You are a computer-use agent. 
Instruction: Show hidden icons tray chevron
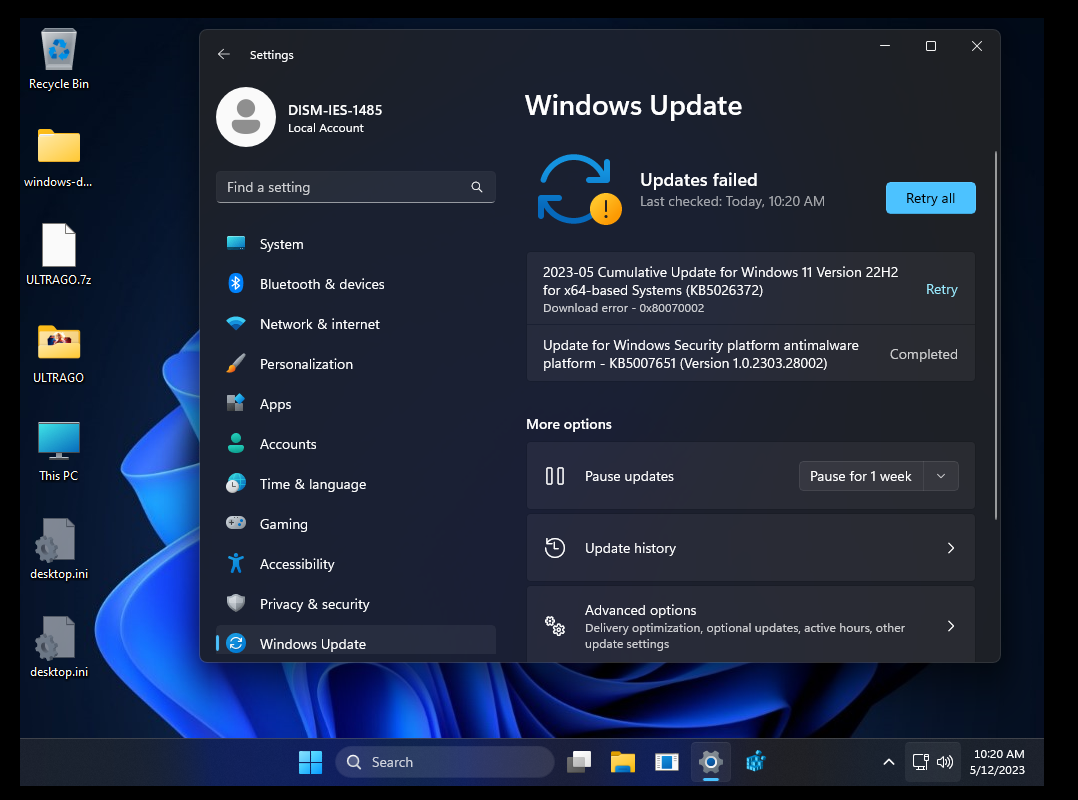pos(888,762)
